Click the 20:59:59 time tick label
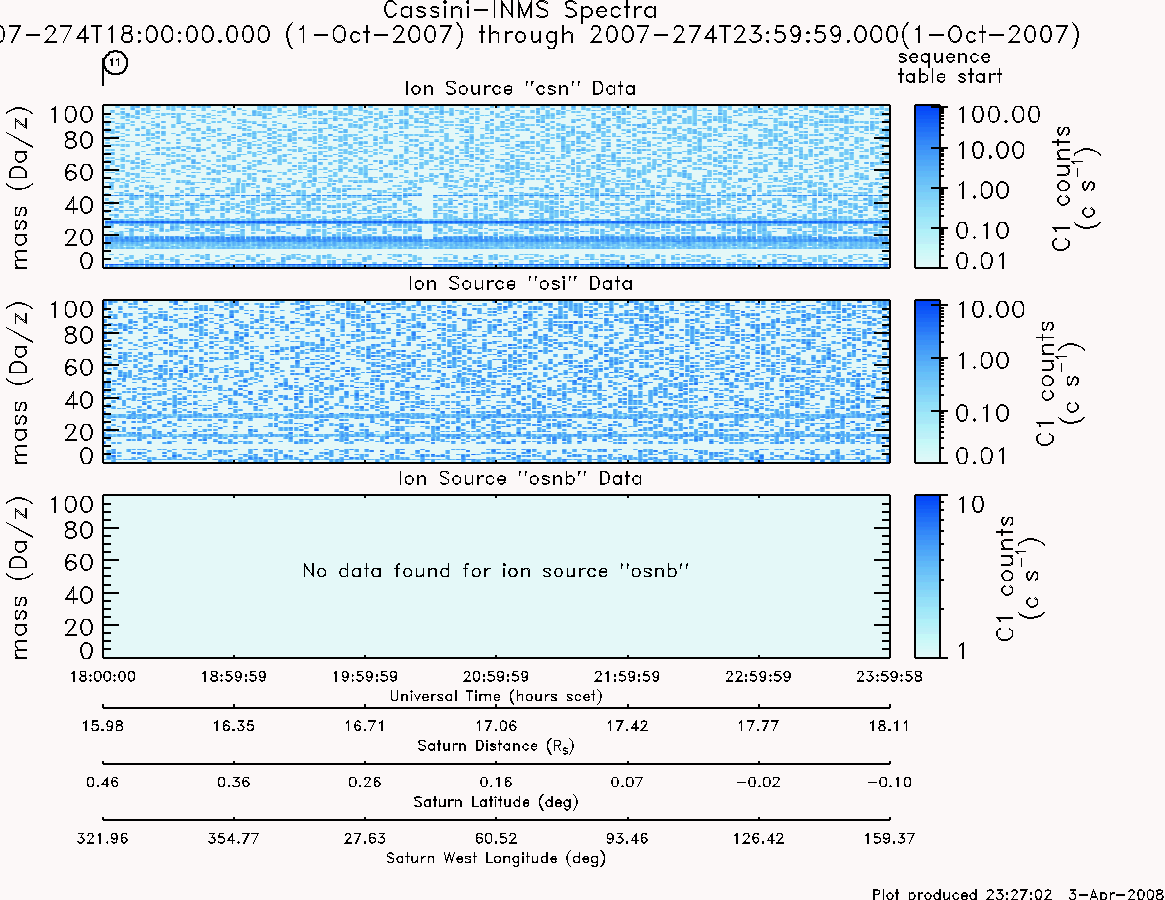 (496, 676)
